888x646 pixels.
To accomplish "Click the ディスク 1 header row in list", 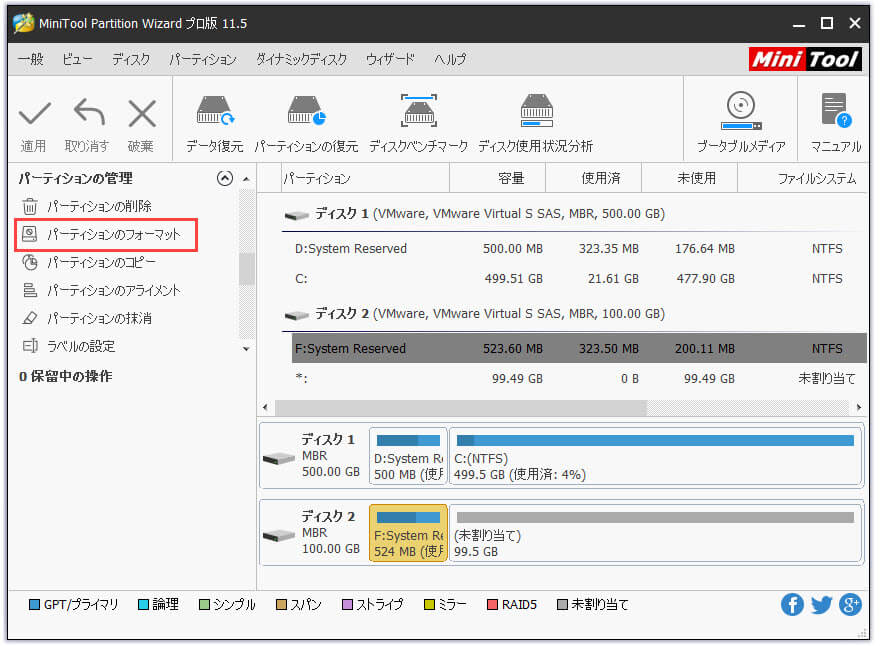I will (x=575, y=214).
